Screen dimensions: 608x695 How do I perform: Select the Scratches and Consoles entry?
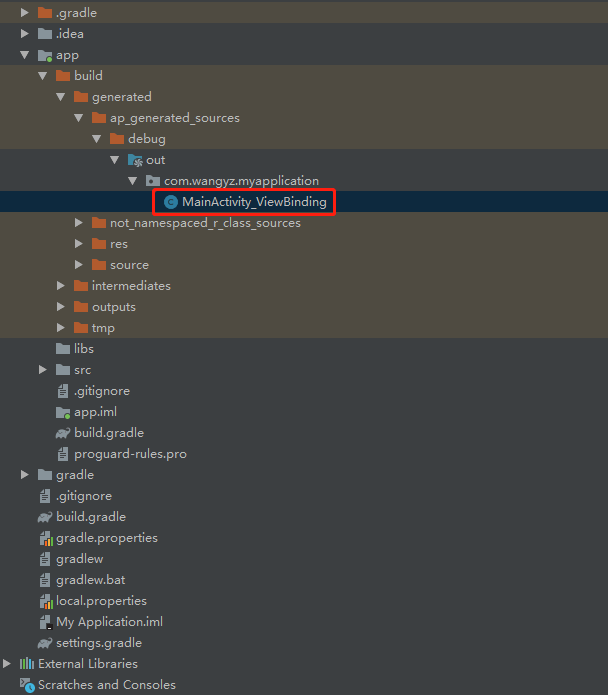point(107,685)
